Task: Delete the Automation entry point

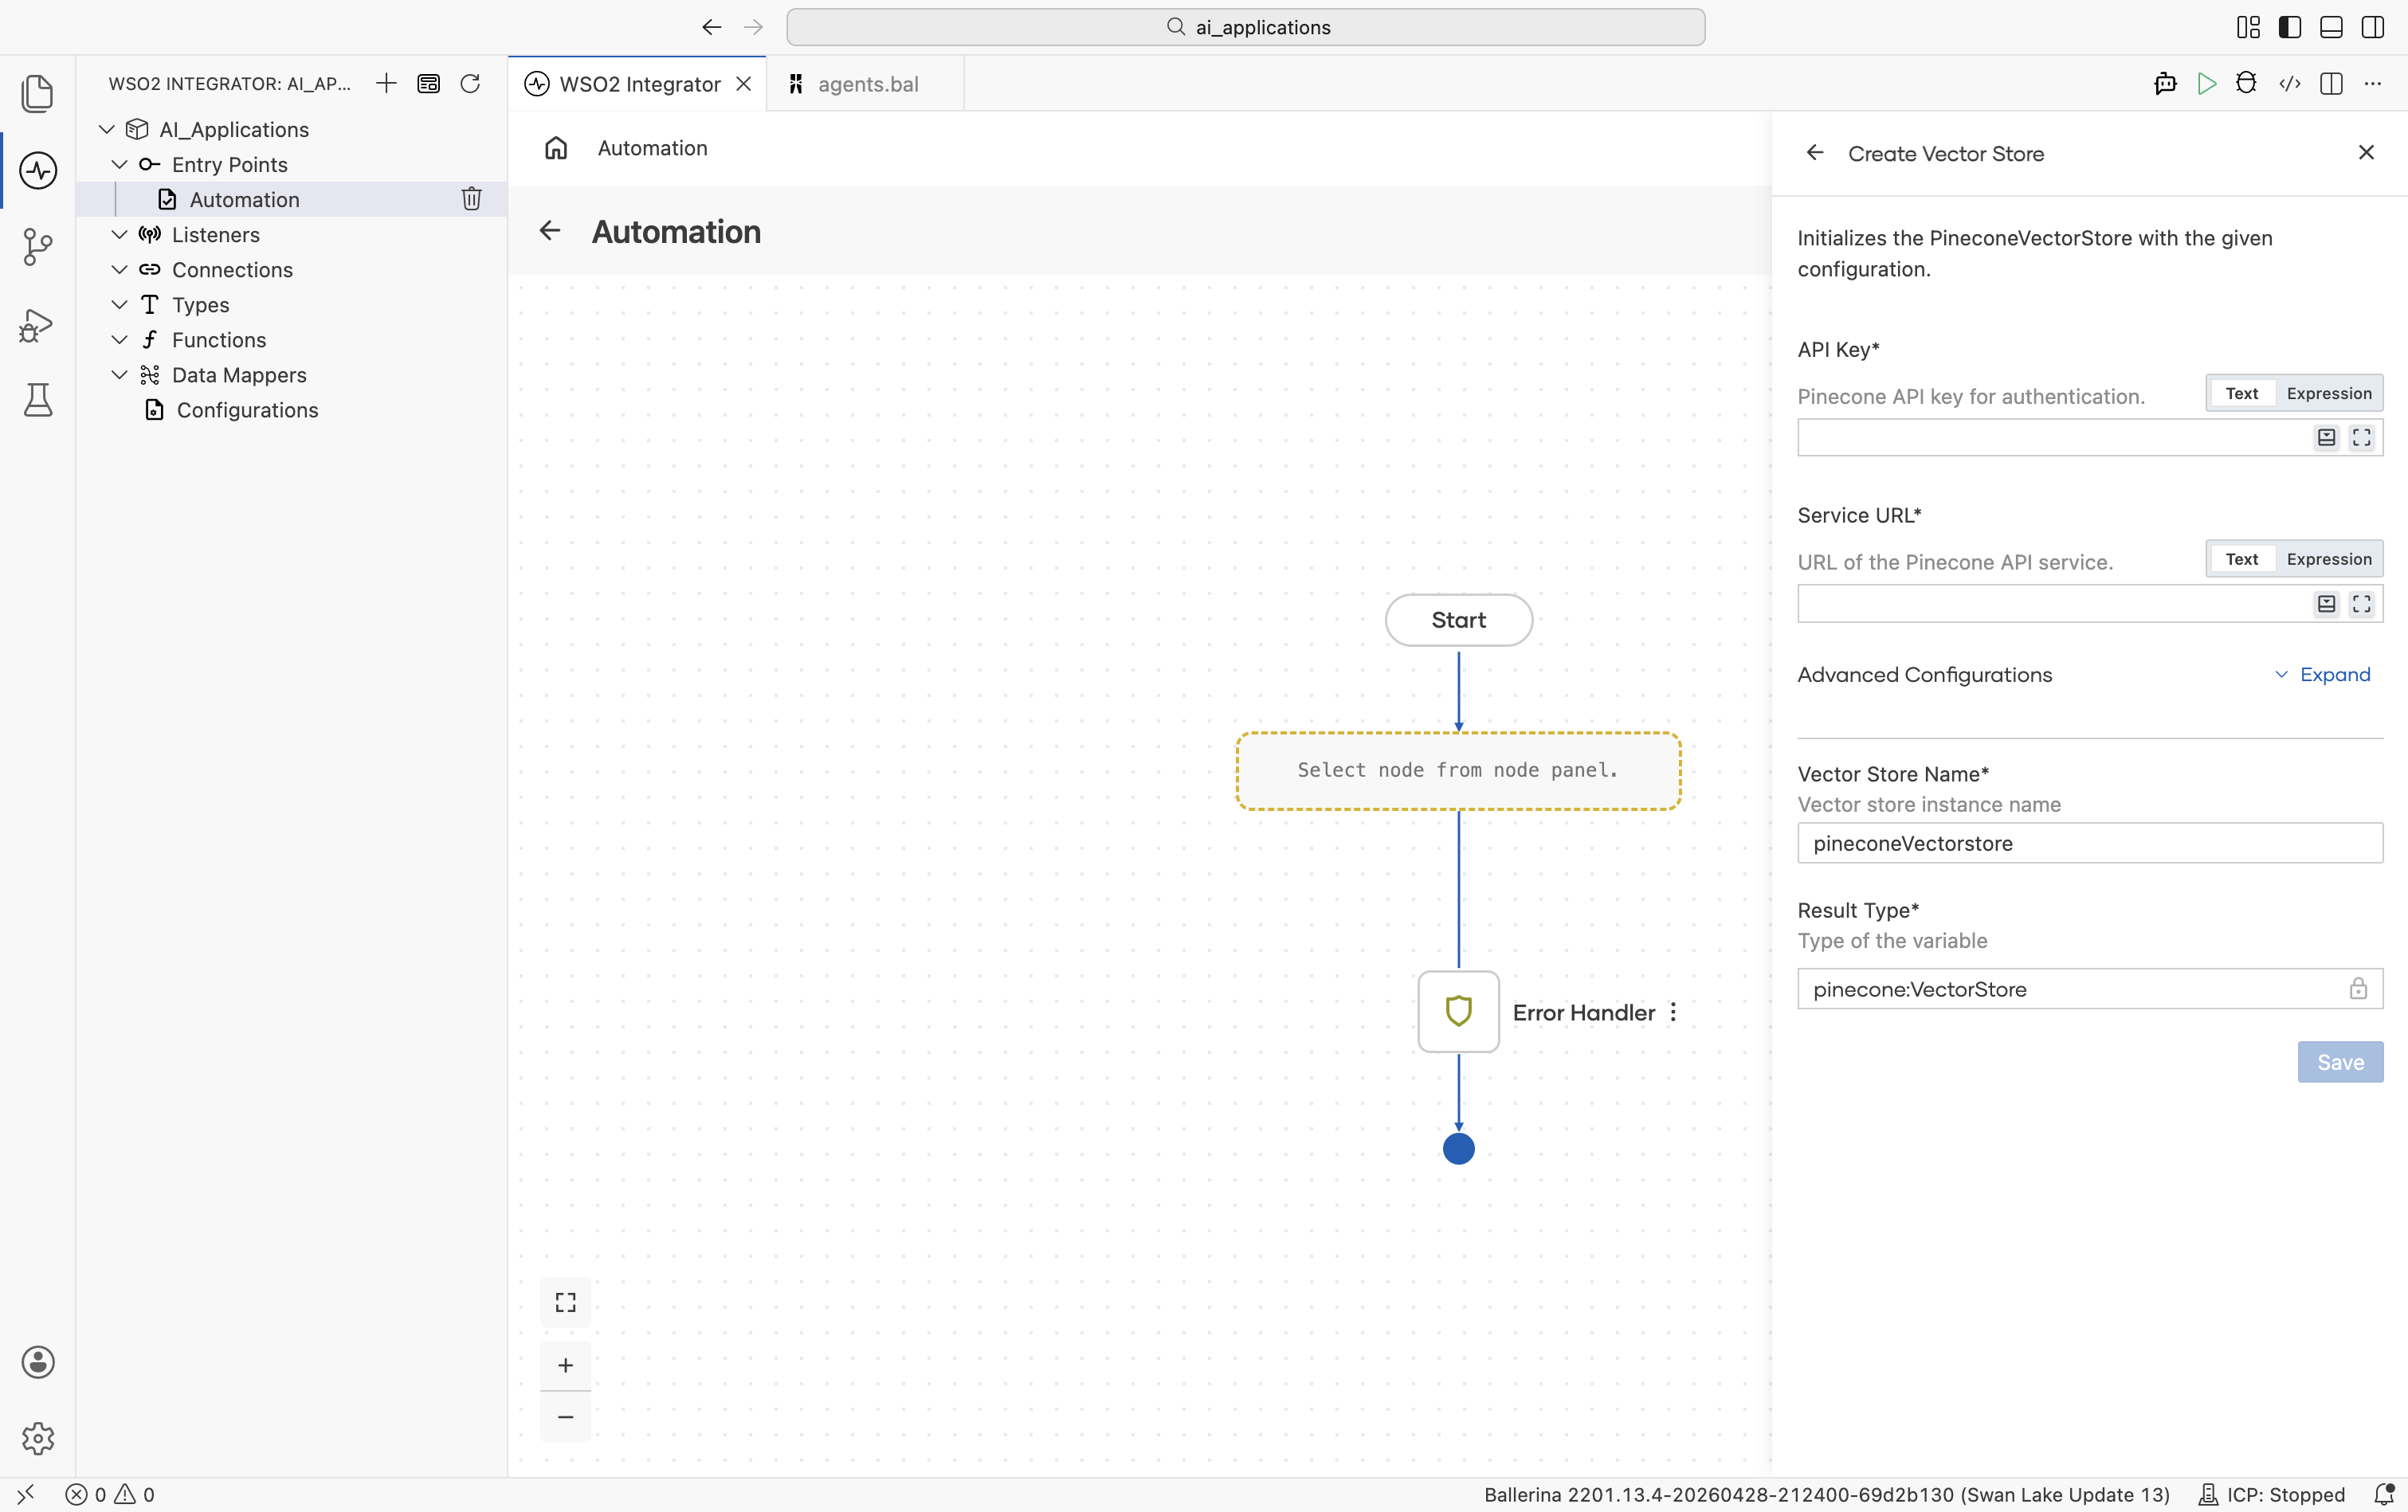Action: pos(472,199)
